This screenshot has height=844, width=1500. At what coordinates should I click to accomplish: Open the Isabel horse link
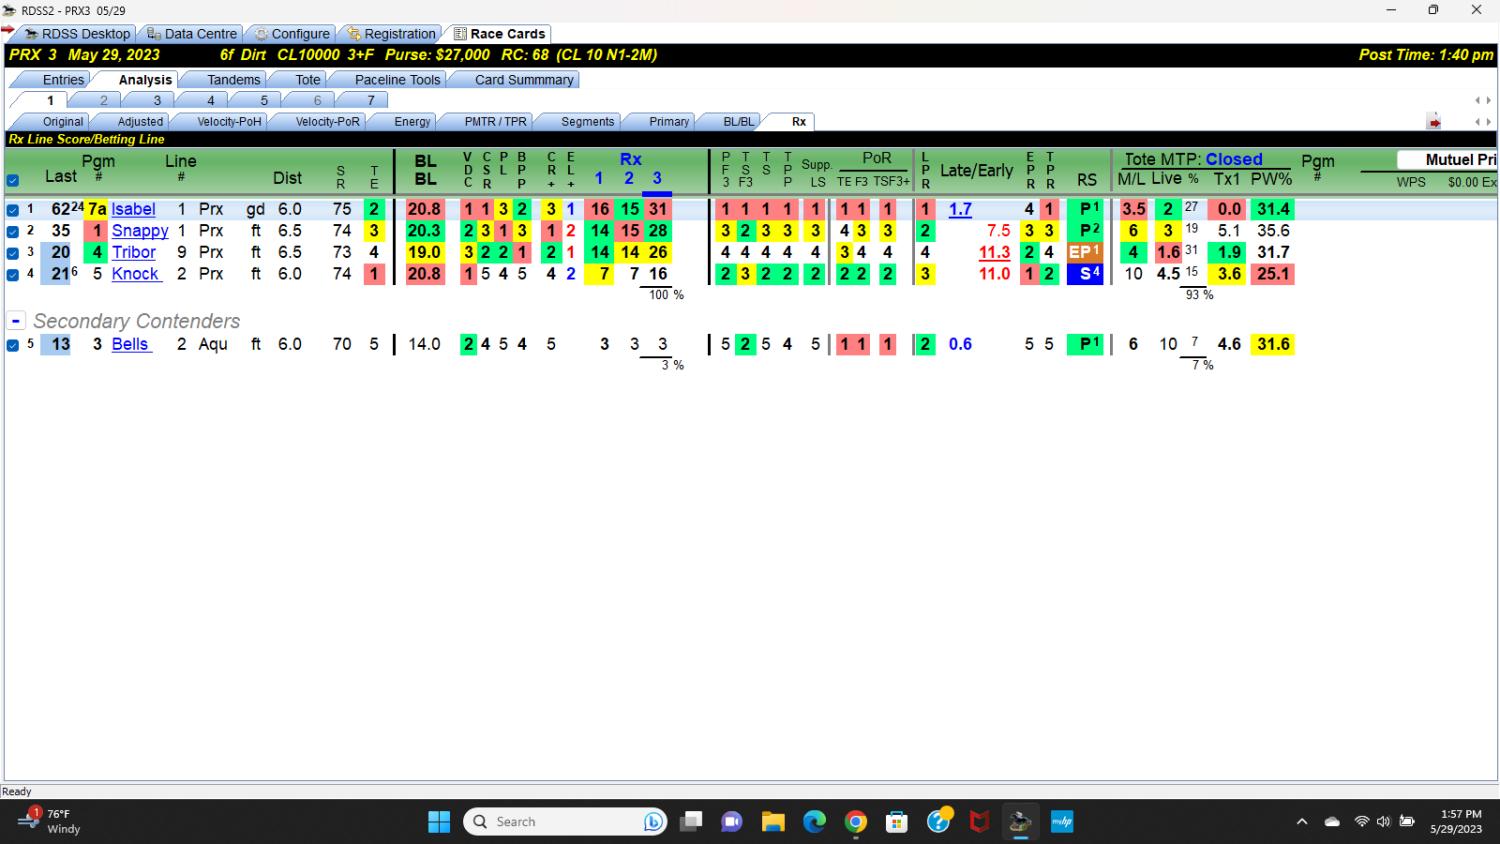[x=133, y=209]
